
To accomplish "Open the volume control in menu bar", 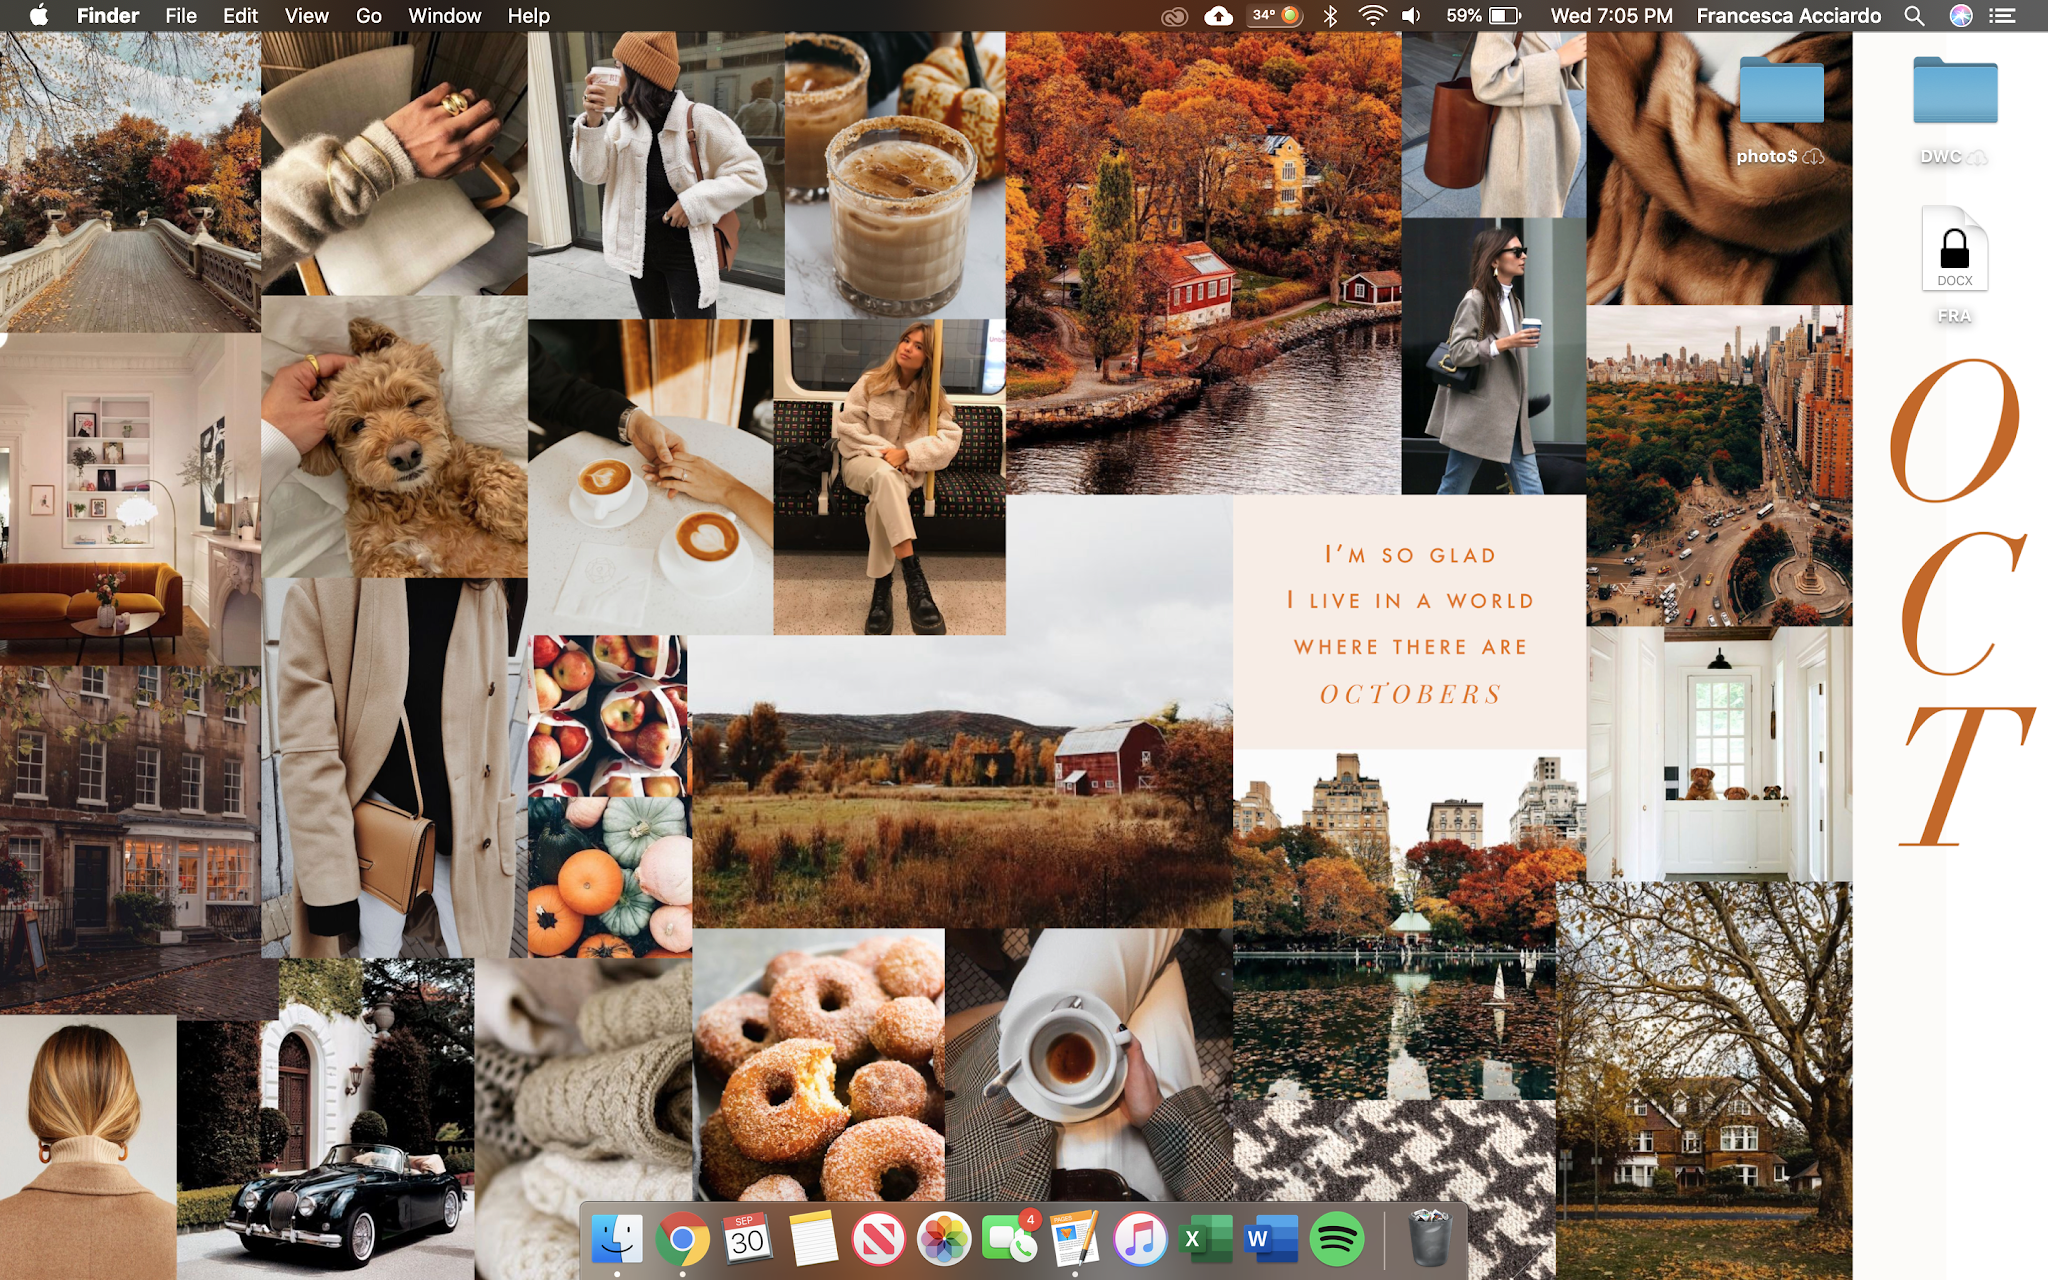I will coord(1411,16).
